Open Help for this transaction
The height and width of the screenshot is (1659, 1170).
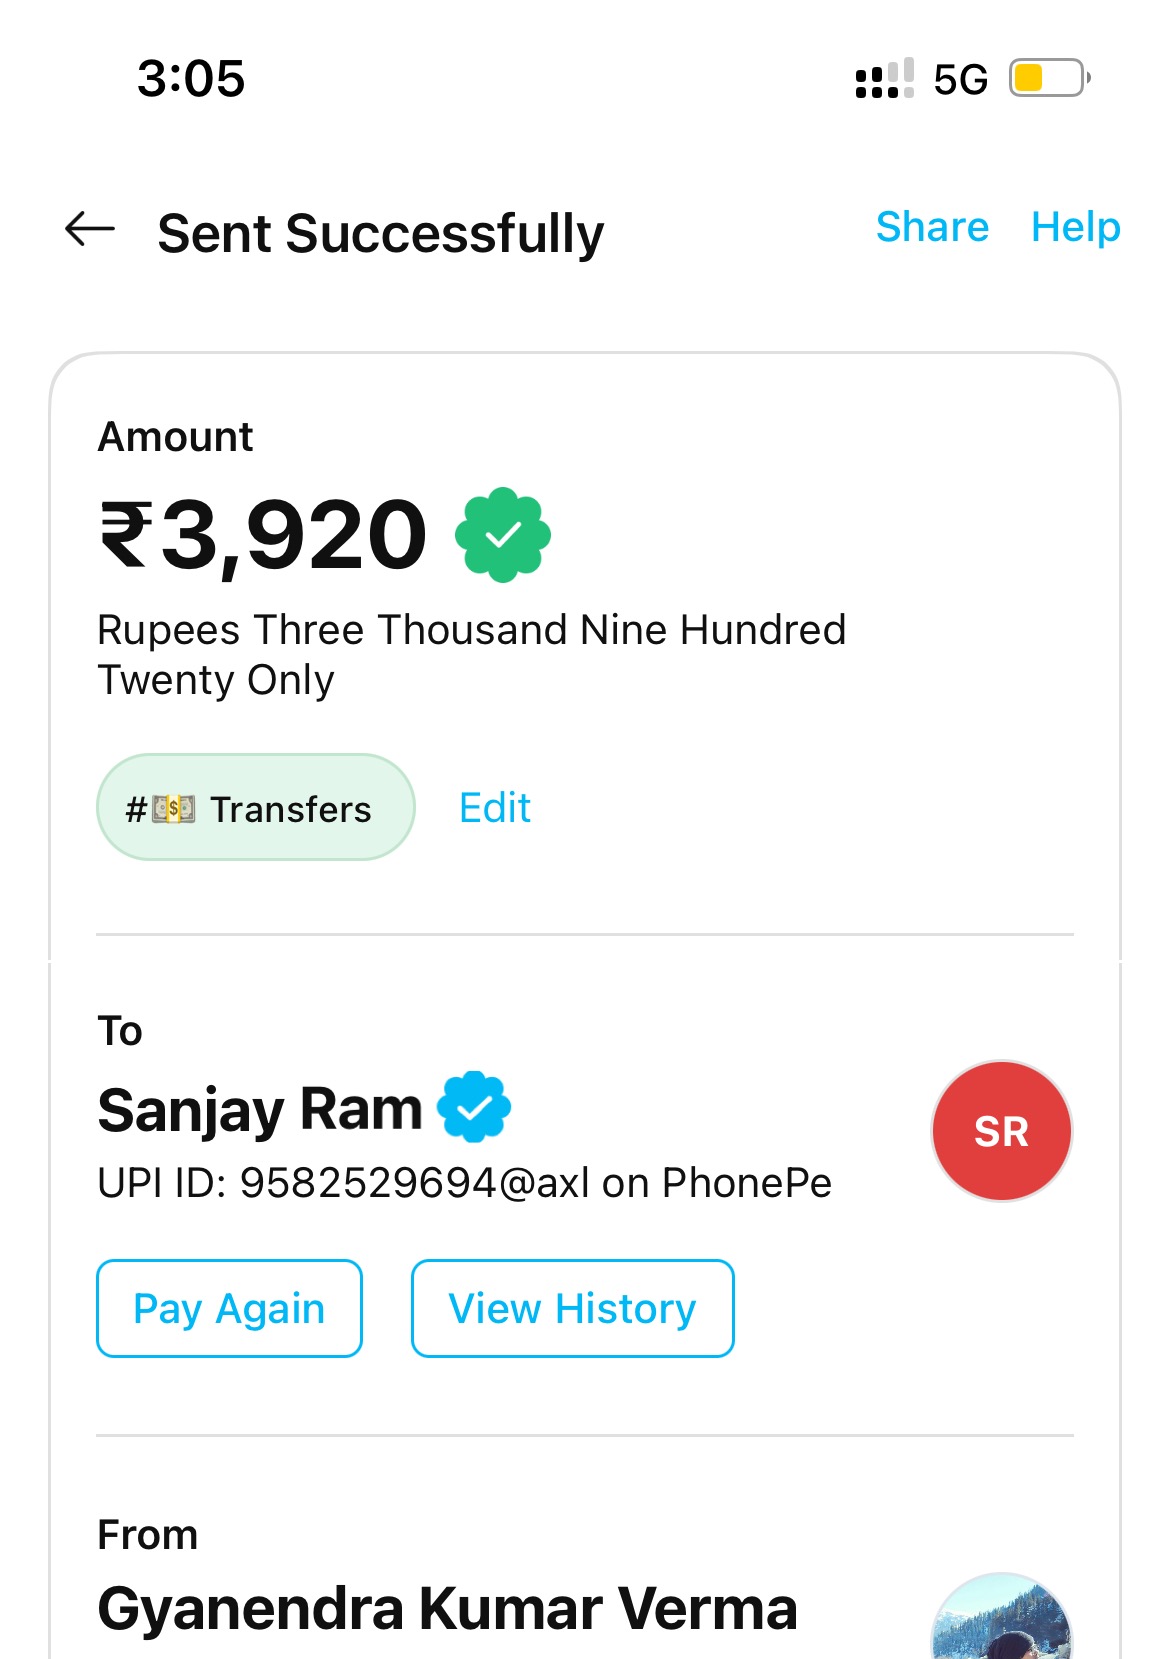pos(1075,227)
